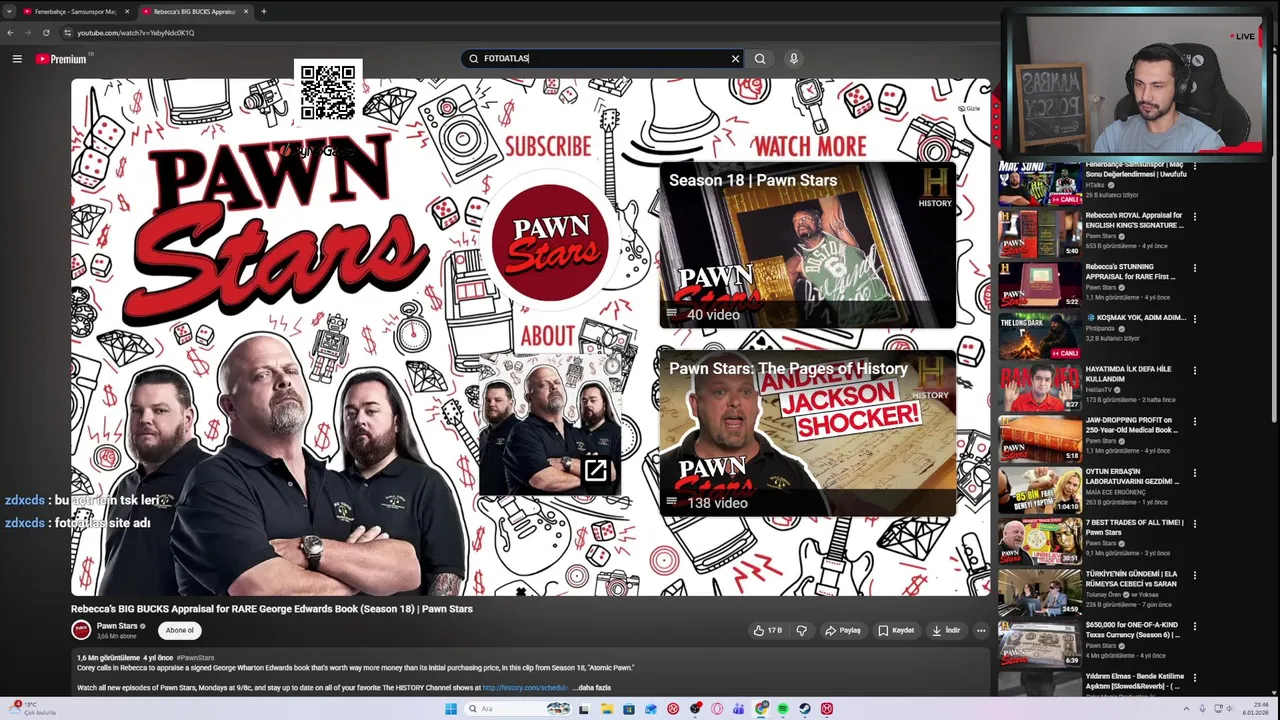Open the Opera GX taskbar icon

717,709
